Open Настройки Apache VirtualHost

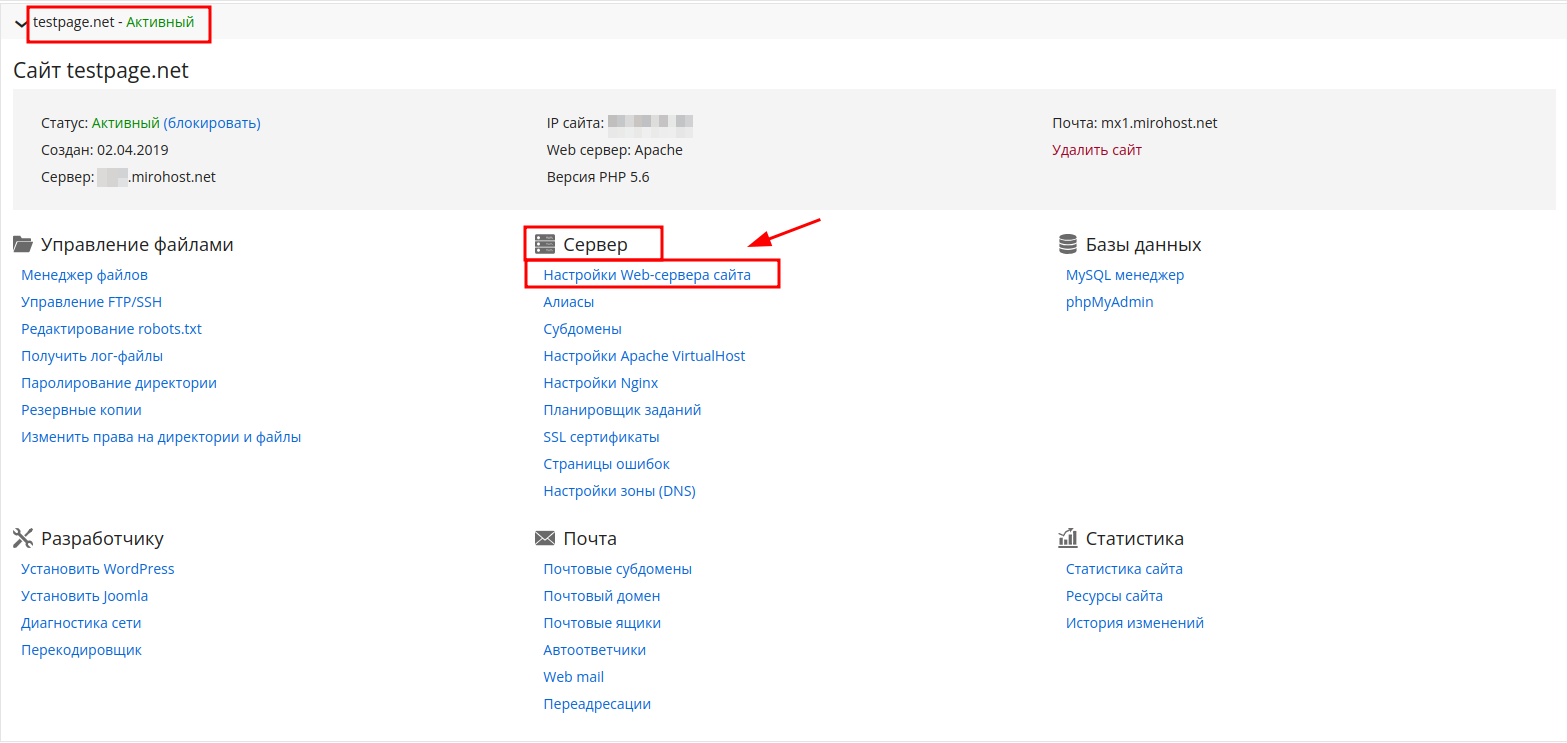pyautogui.click(x=644, y=356)
